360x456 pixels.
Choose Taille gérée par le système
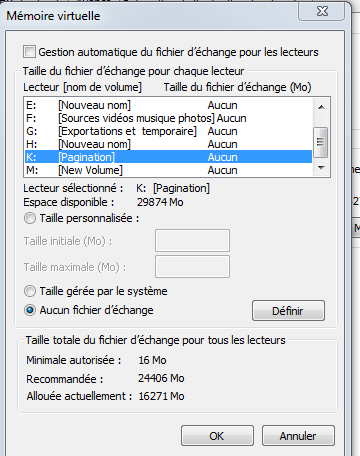coord(30,291)
